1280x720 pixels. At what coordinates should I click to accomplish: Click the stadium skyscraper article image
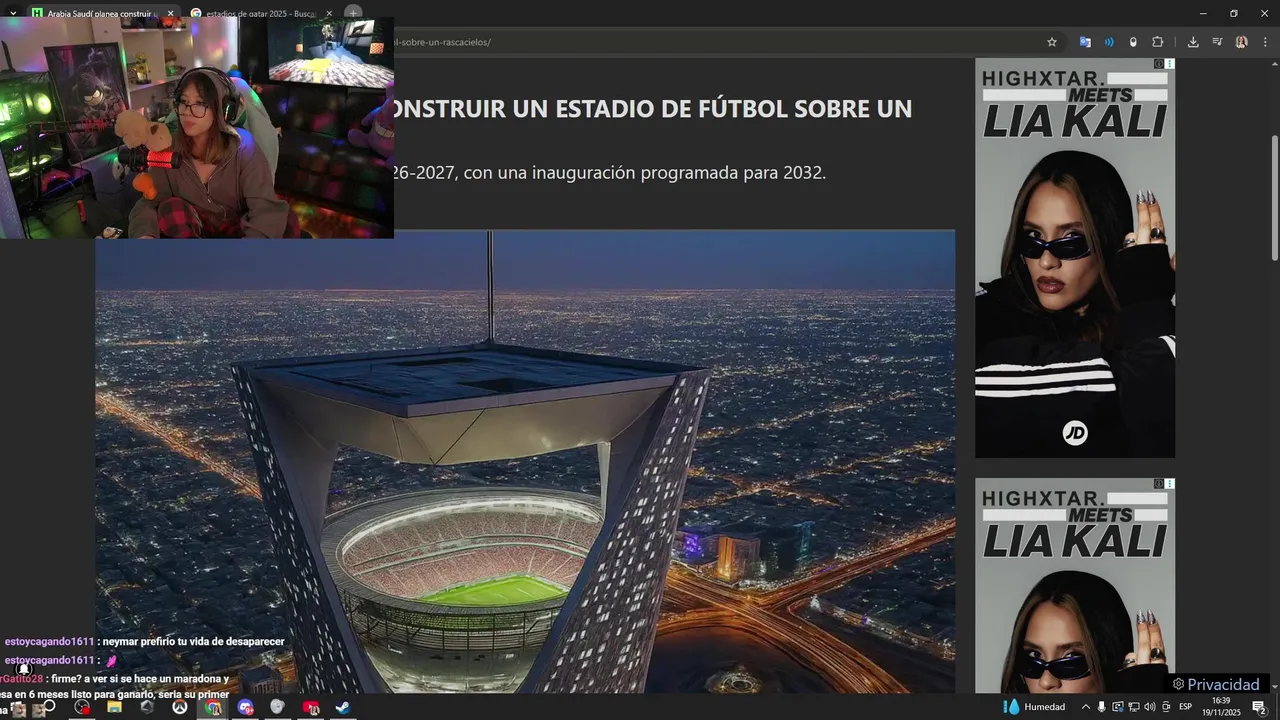[525, 462]
